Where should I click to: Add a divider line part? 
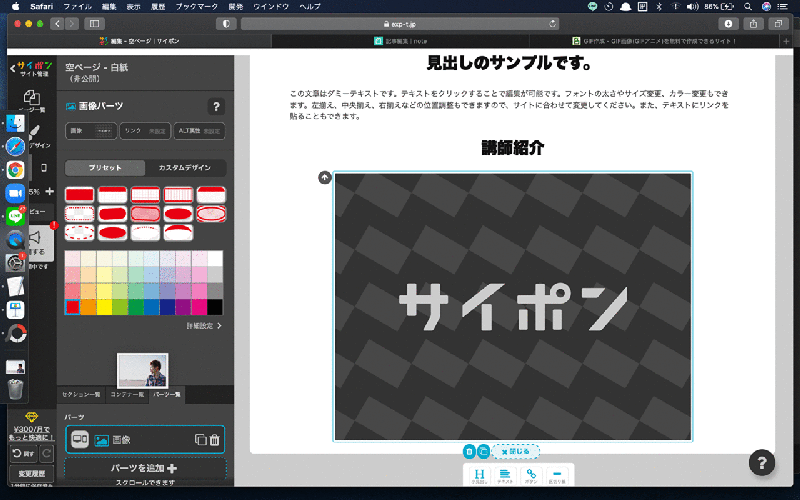tap(557, 476)
